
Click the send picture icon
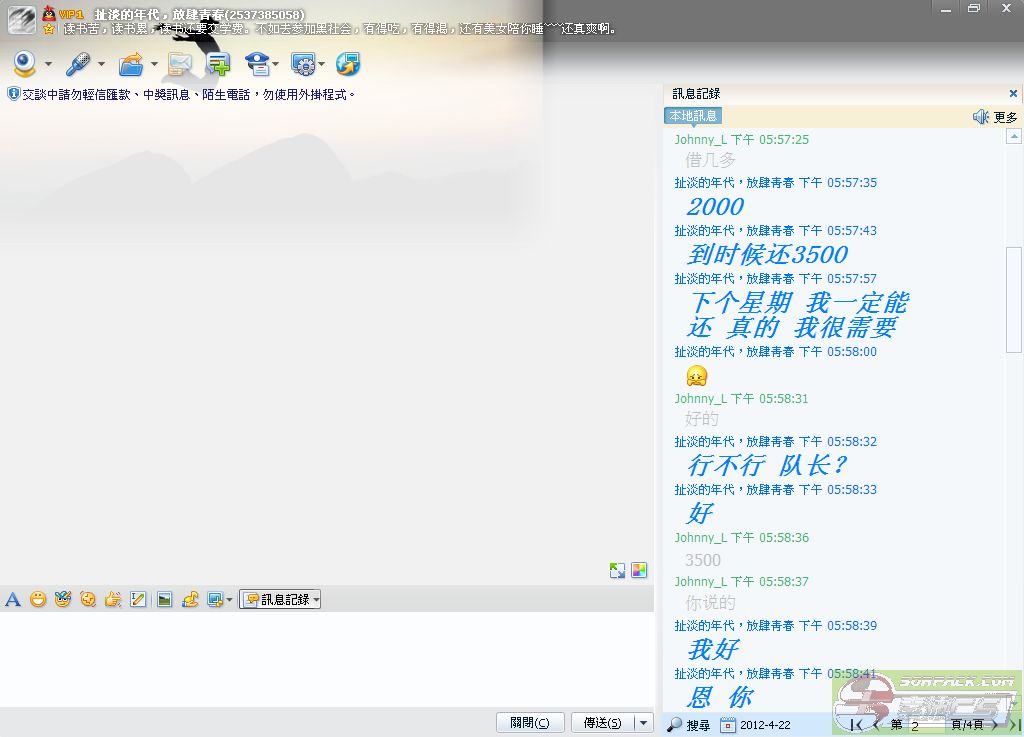pos(164,600)
